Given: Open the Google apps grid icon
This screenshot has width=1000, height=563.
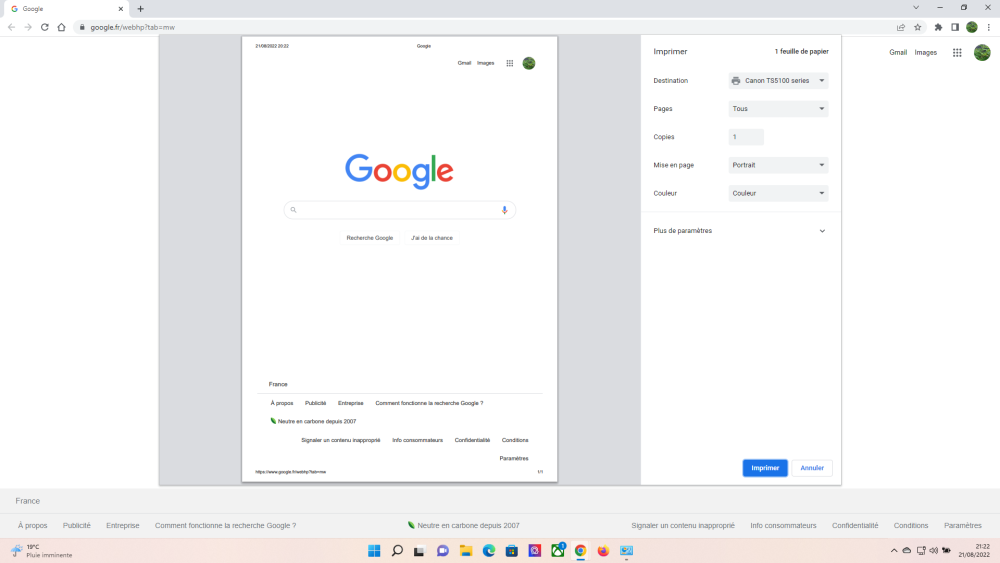Looking at the screenshot, I should click(957, 53).
